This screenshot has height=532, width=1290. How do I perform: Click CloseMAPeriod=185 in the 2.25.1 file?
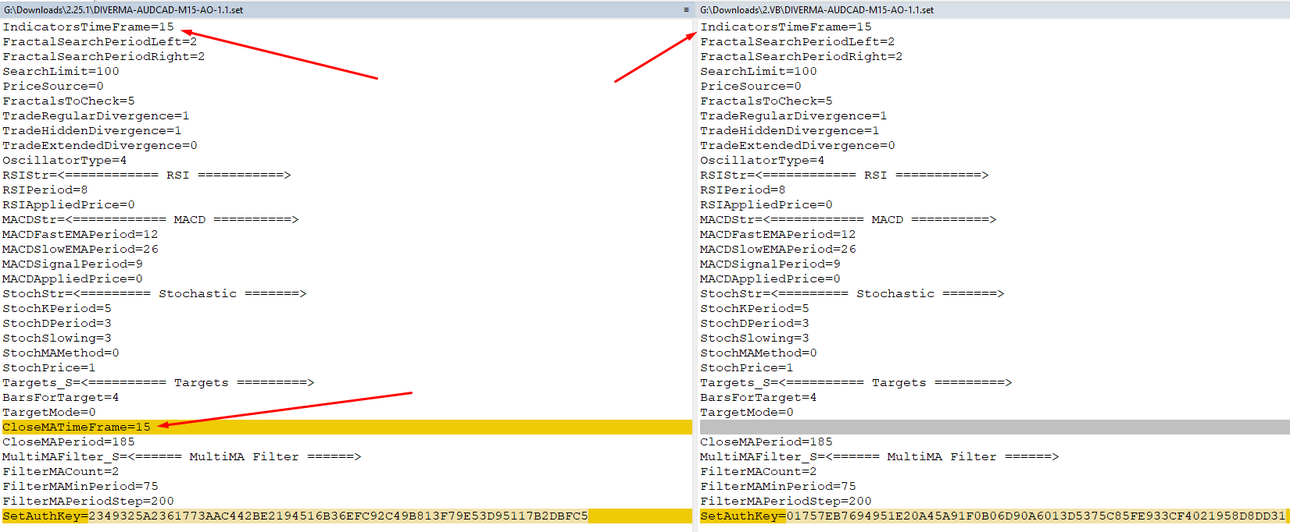click(x=68, y=442)
